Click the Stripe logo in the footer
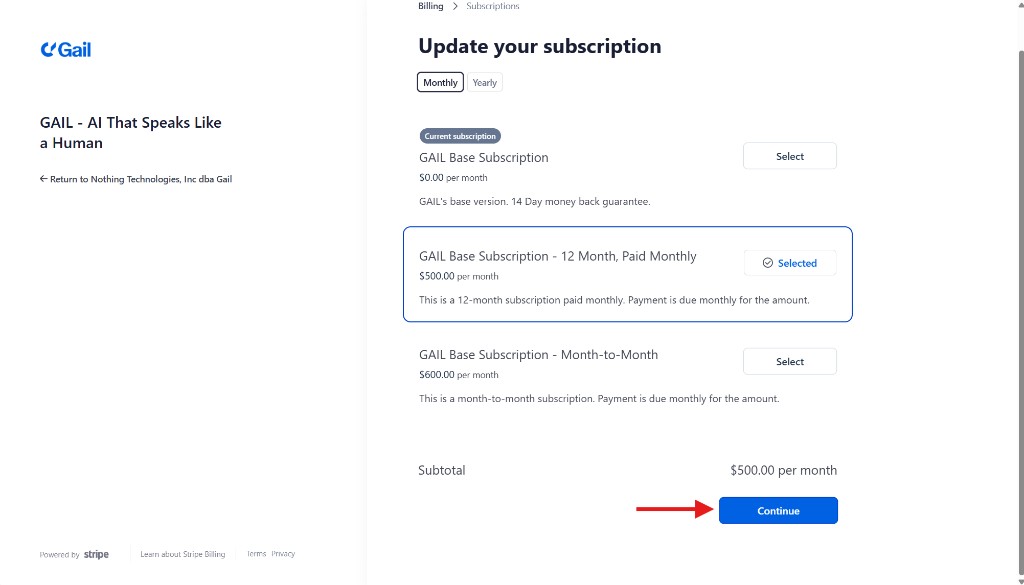Screen dimensions: 1024x585 (96, 553)
